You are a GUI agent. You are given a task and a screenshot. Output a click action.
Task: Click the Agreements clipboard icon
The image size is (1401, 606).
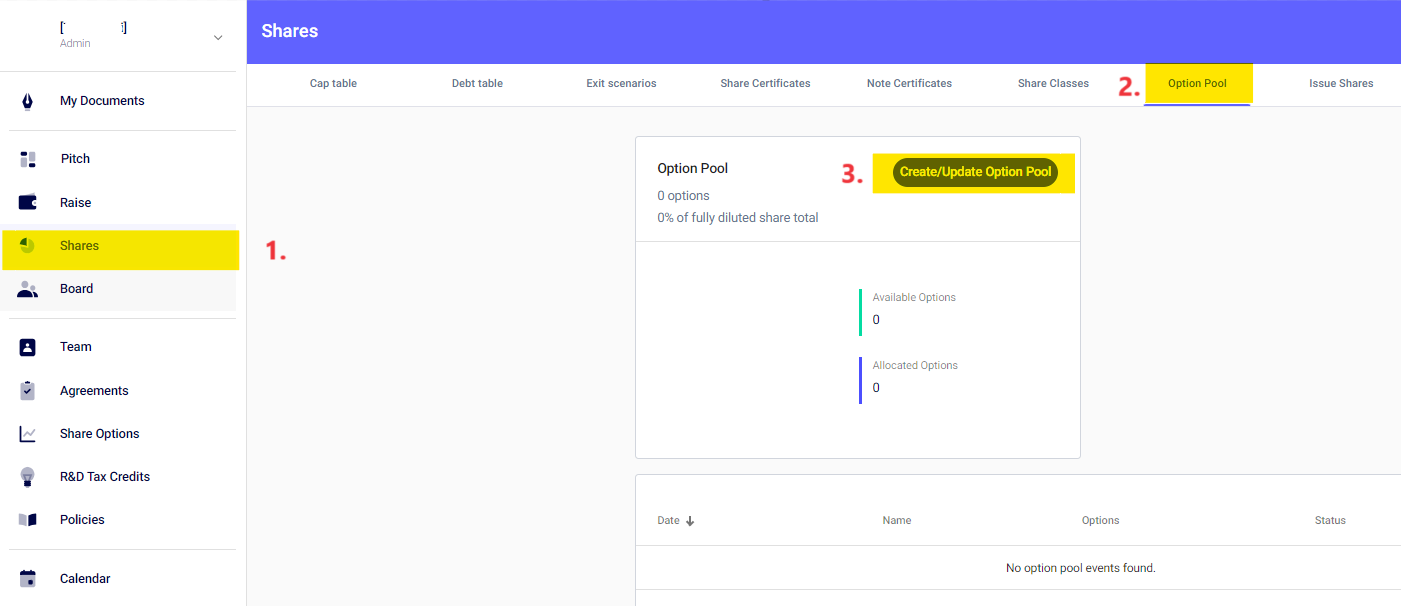pyautogui.click(x=28, y=391)
